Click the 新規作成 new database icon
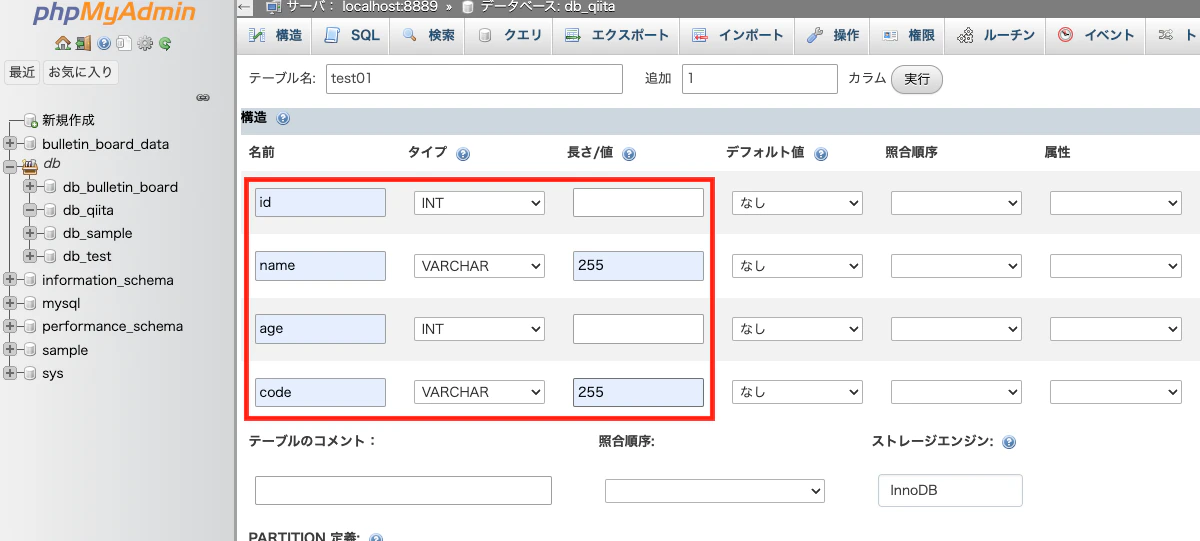The height and width of the screenshot is (541, 1200). (31, 120)
